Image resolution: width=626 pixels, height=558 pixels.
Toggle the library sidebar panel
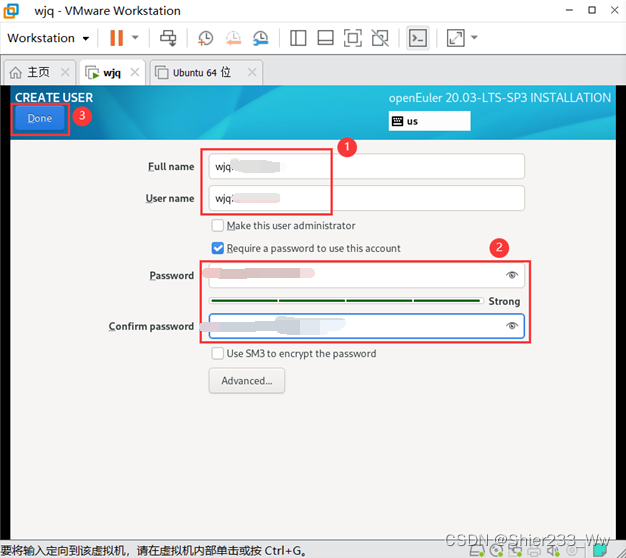tap(298, 38)
